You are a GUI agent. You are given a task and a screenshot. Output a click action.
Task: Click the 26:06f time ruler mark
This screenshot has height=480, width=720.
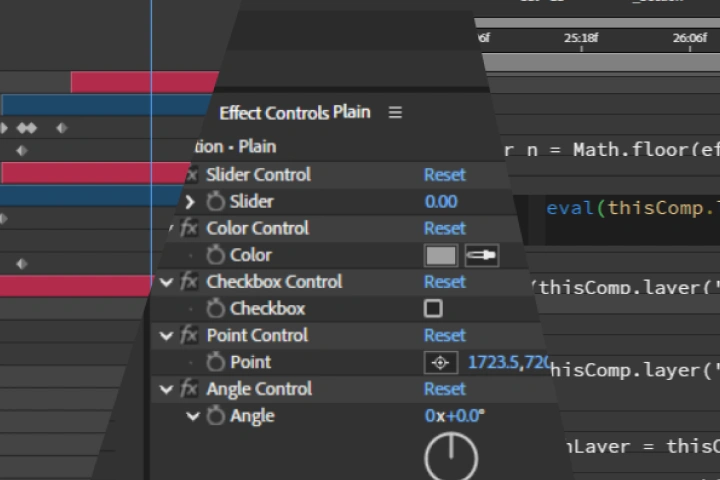click(690, 38)
